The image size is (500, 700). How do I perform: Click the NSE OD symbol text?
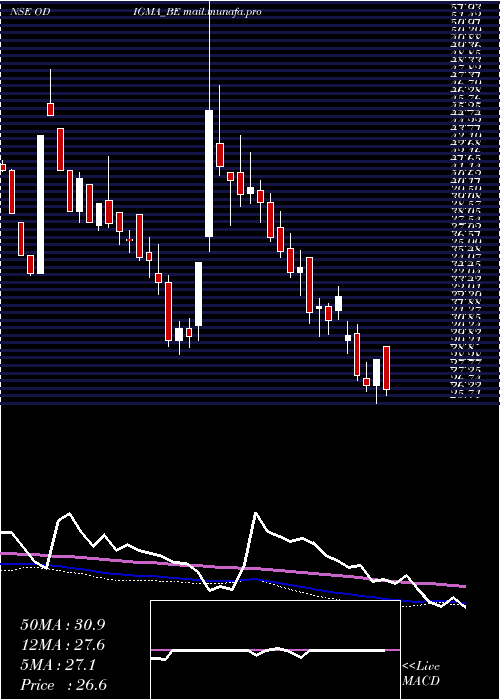coord(29,12)
